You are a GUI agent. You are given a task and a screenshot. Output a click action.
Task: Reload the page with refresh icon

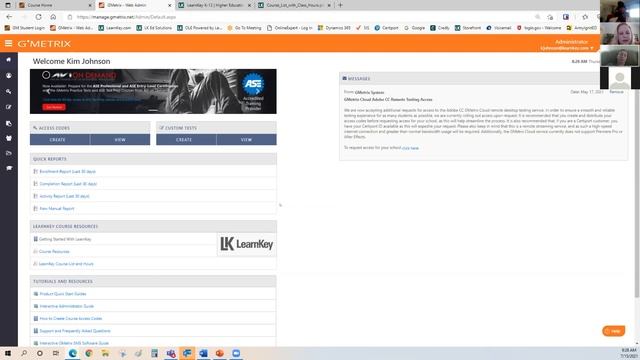pos(38,17)
